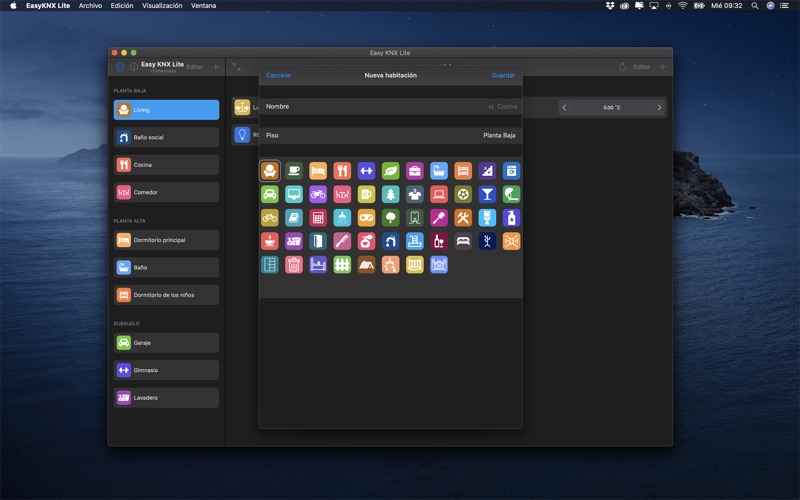The image size is (800, 500).
Task: Choose the pink trash can icon
Action: [x=294, y=265]
